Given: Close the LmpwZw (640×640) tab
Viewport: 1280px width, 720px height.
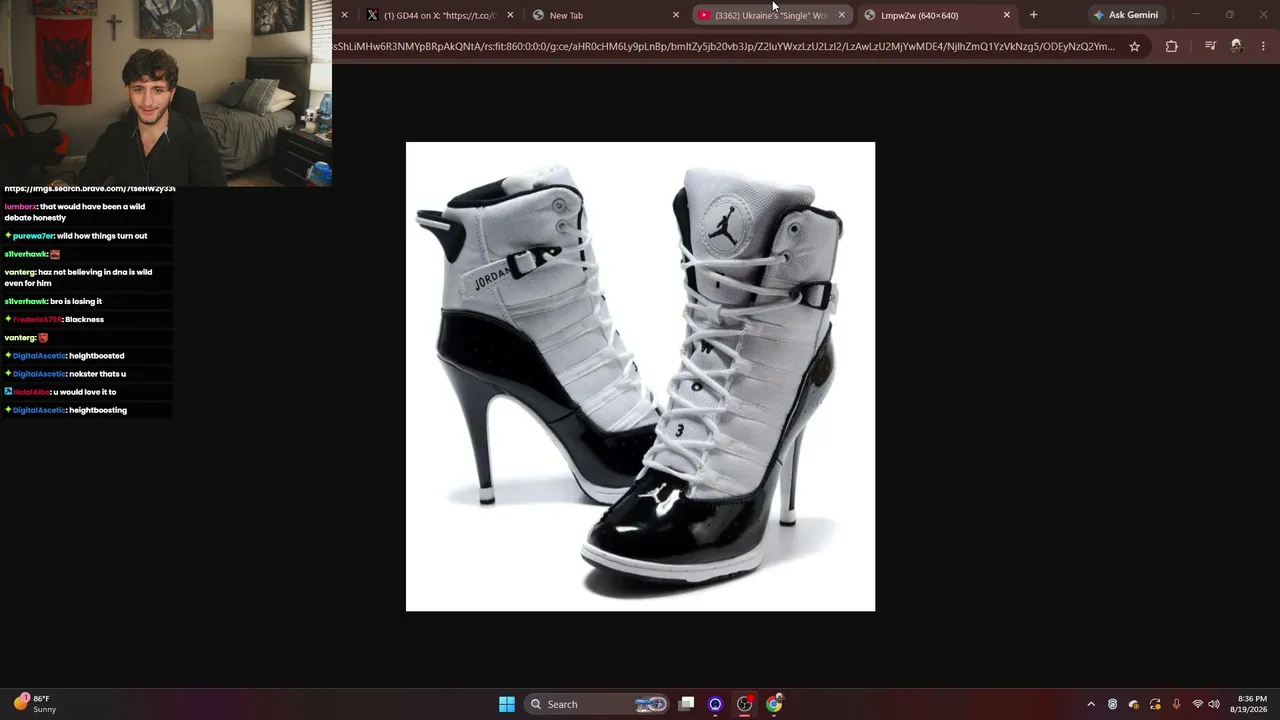Looking at the screenshot, I should [x=1007, y=15].
